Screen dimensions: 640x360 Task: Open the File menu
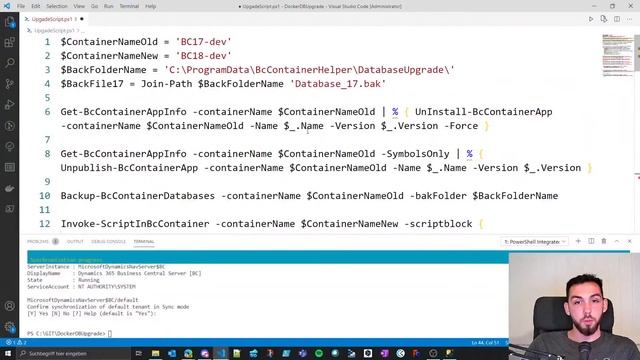coord(21,6)
